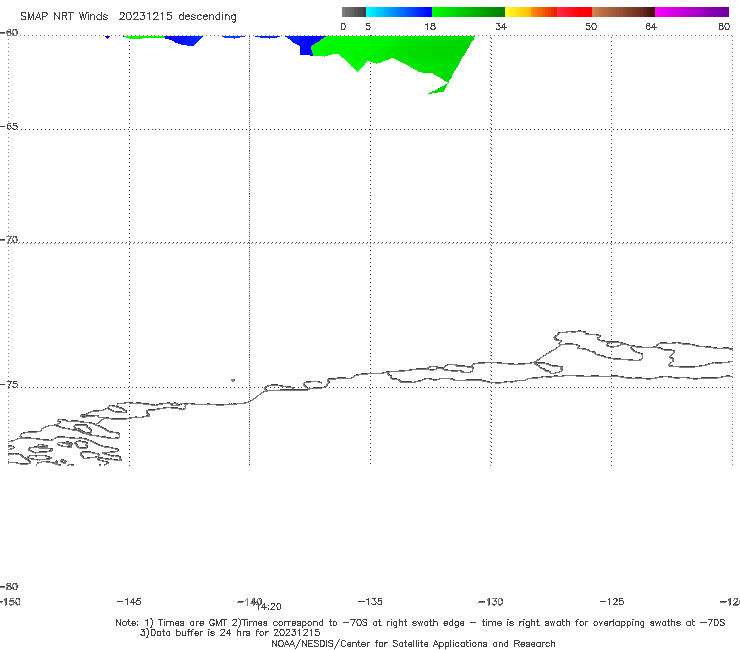Screen dimensions: 740x650
Task: Click the color bar label "50"
Action: (591, 26)
